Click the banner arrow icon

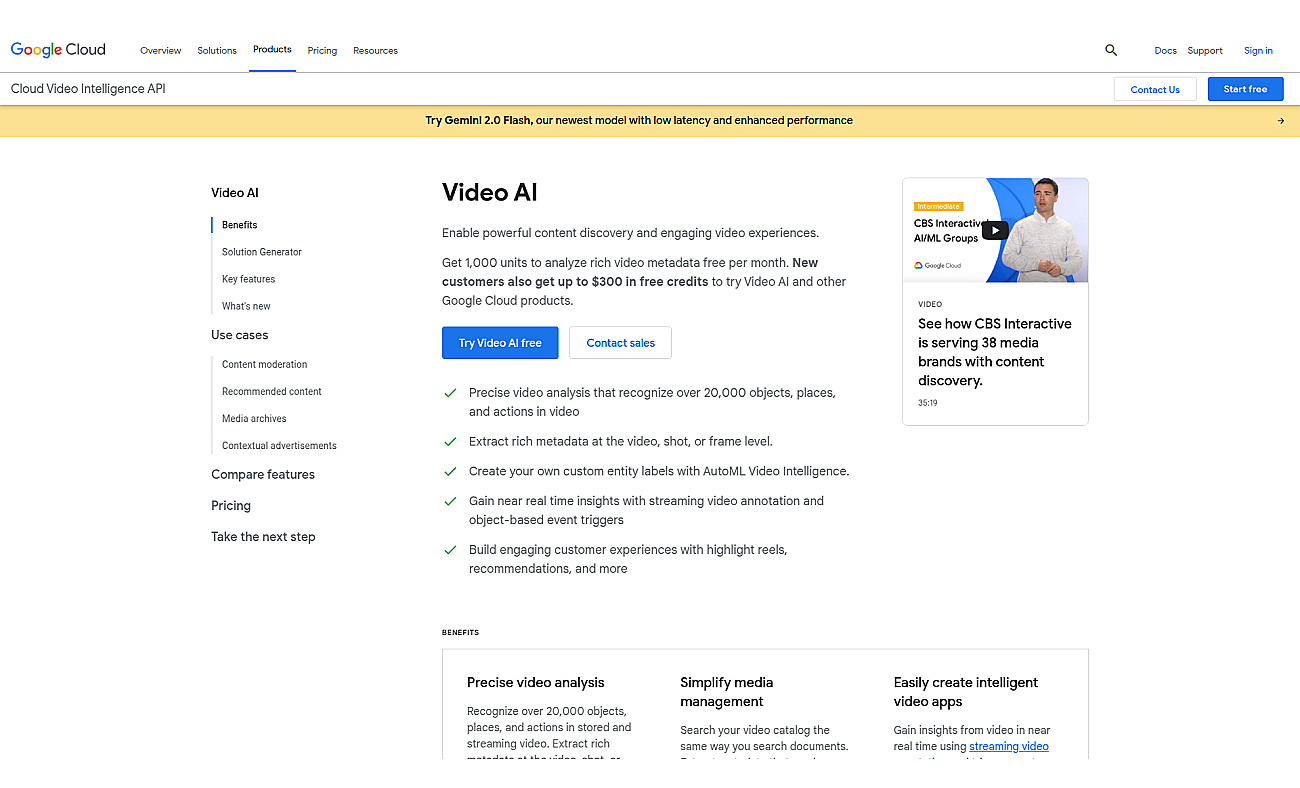pyautogui.click(x=1280, y=121)
